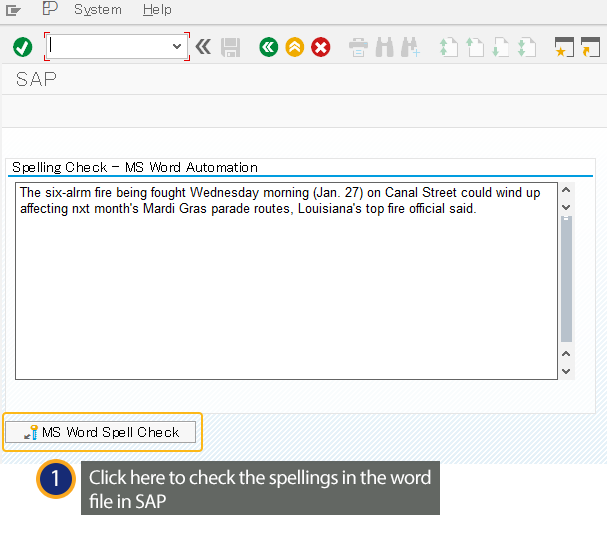607x542 pixels.
Task: Click the bottom scroll-down arrow in the editor
Action: tap(566, 371)
